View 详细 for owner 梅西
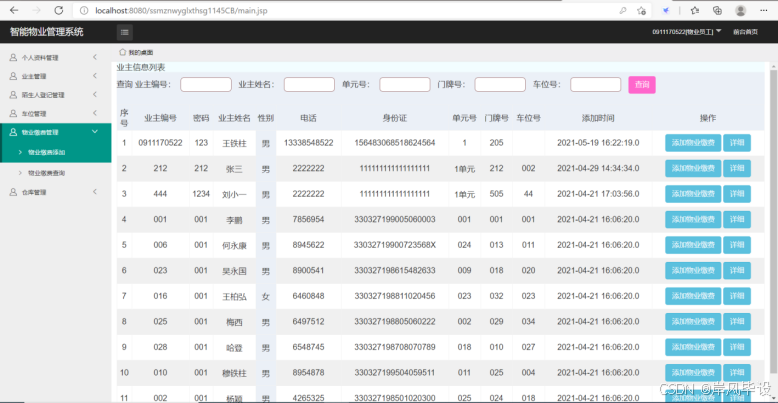Viewport: 778px width, 403px height. tap(737, 322)
